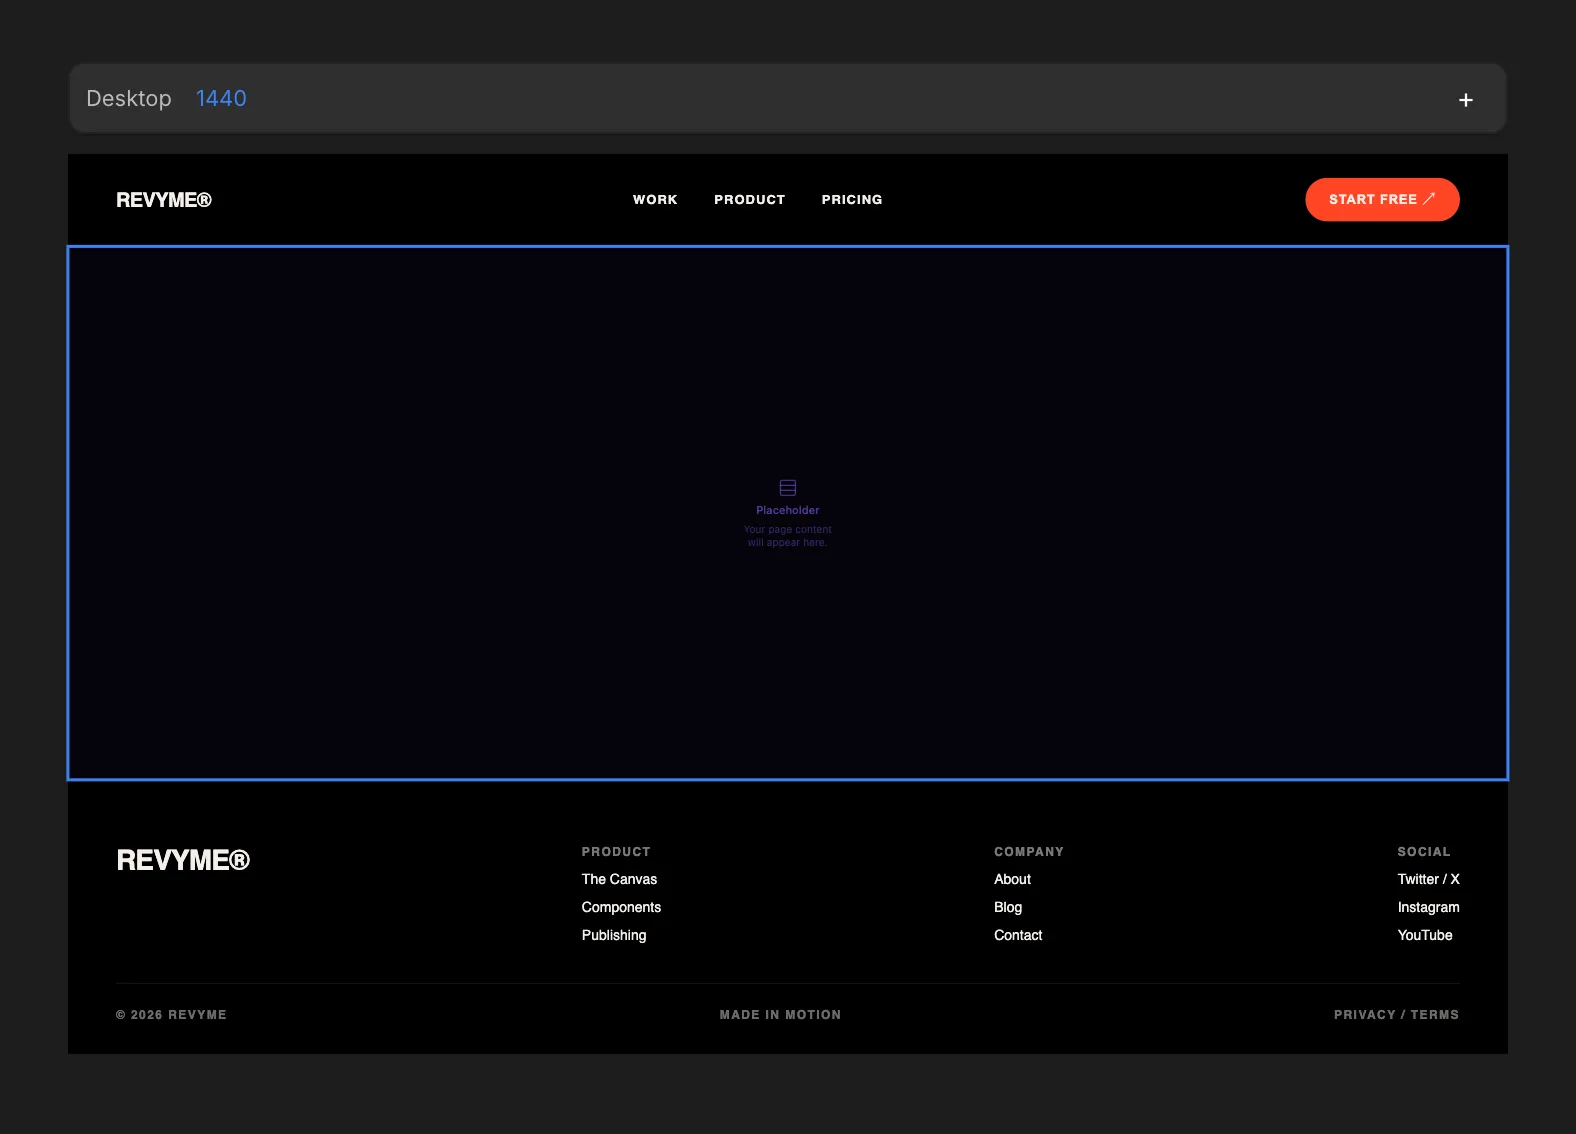Screen dimensions: 1576x1134
Task: Open the Instagram link
Action: tap(1428, 907)
